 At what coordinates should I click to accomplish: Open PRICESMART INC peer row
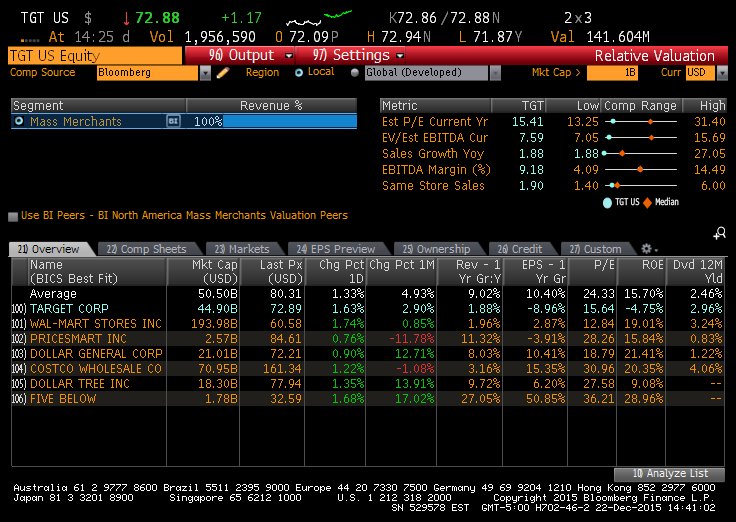click(78, 338)
